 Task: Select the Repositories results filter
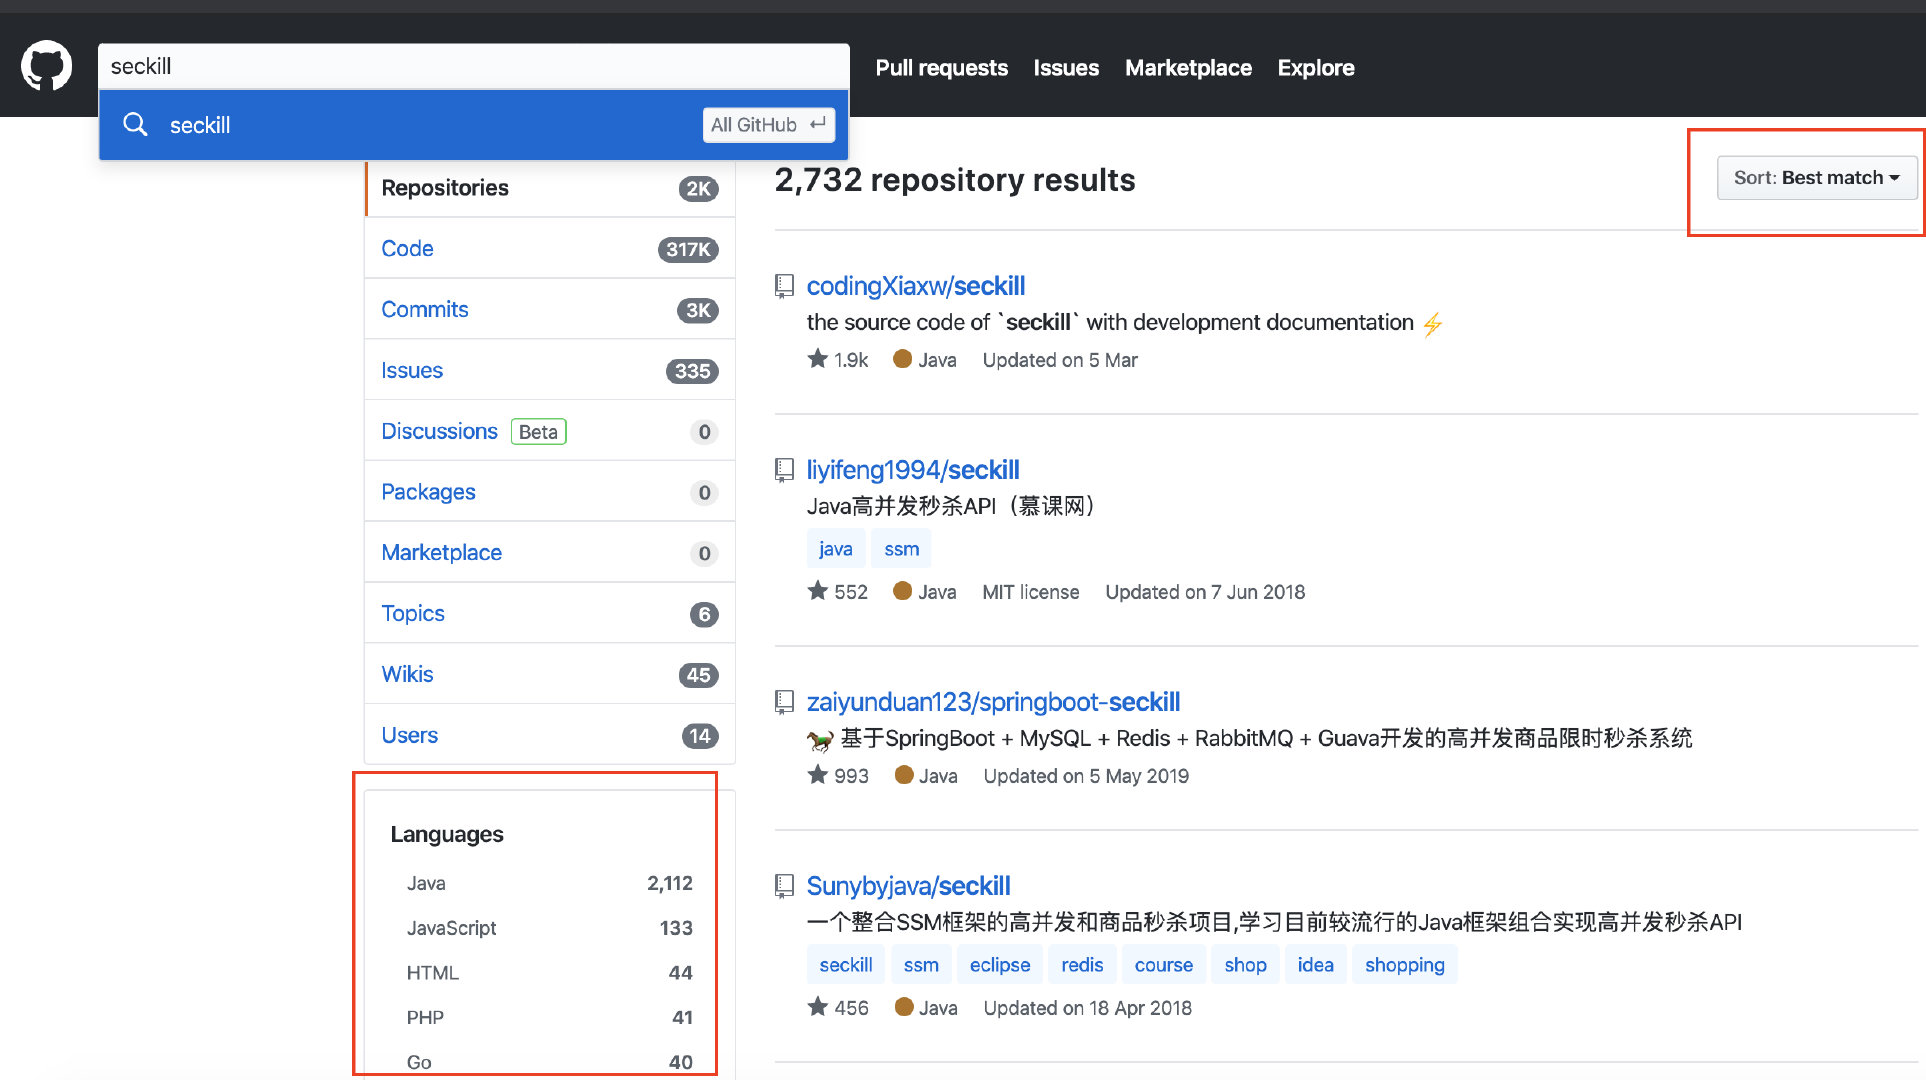[550, 188]
